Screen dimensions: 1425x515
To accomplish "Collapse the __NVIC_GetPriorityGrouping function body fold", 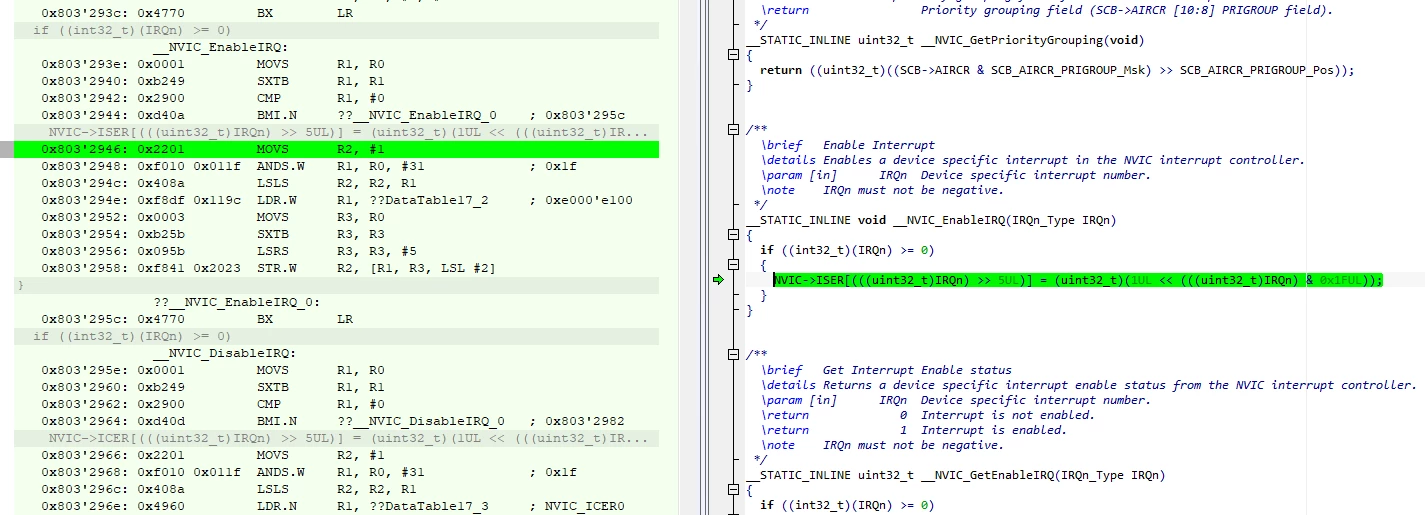I will pyautogui.click(x=733, y=56).
